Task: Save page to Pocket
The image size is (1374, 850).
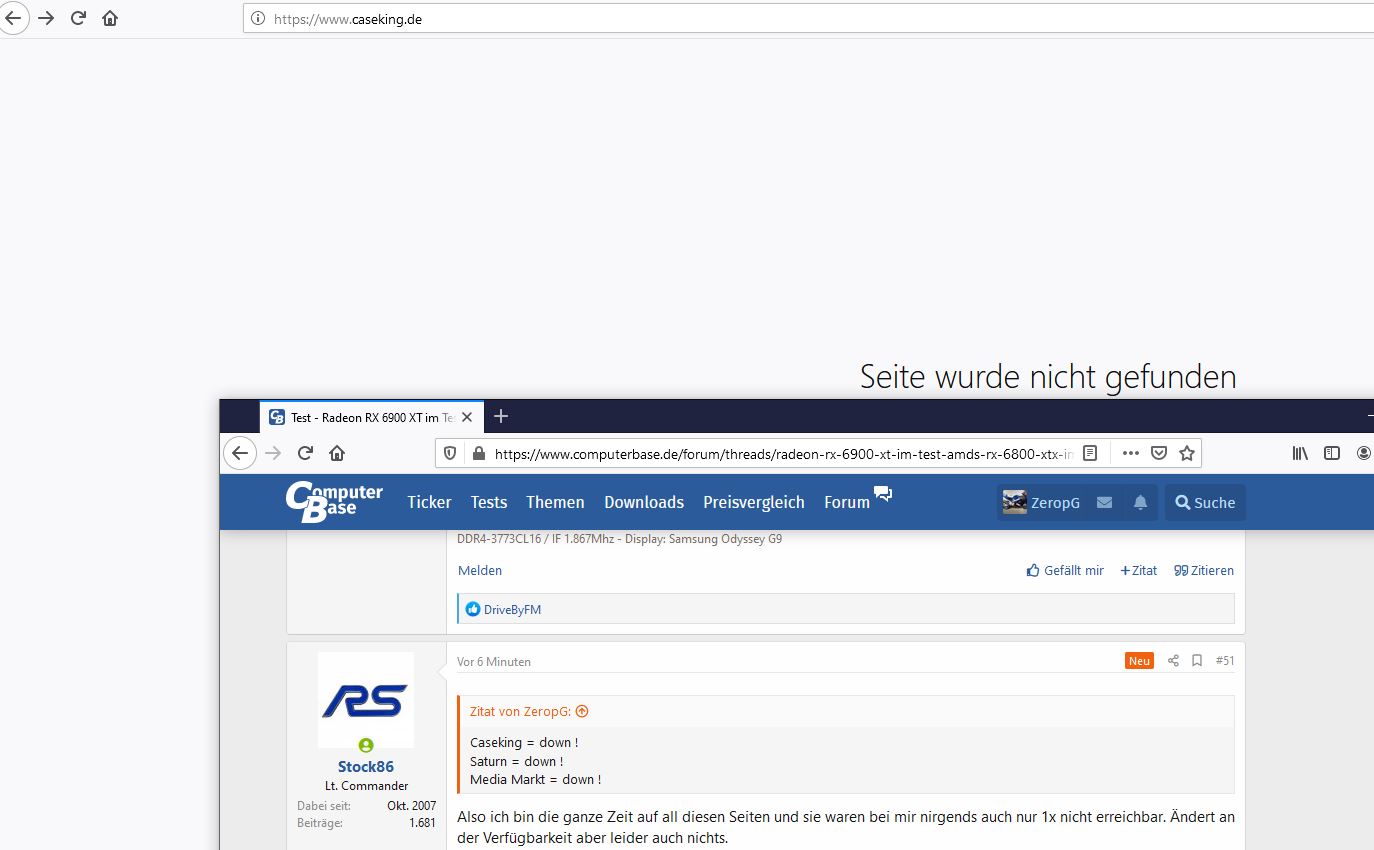Action: [1159, 453]
